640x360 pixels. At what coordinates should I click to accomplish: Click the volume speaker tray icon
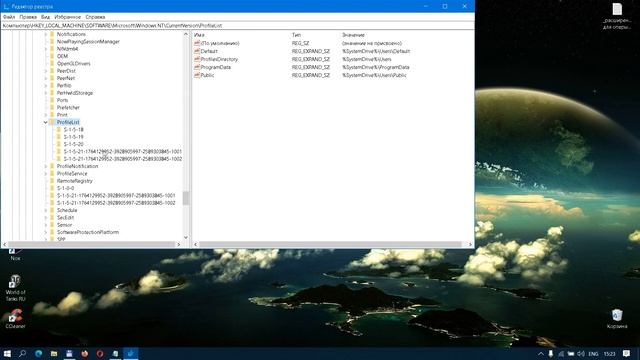coord(580,354)
